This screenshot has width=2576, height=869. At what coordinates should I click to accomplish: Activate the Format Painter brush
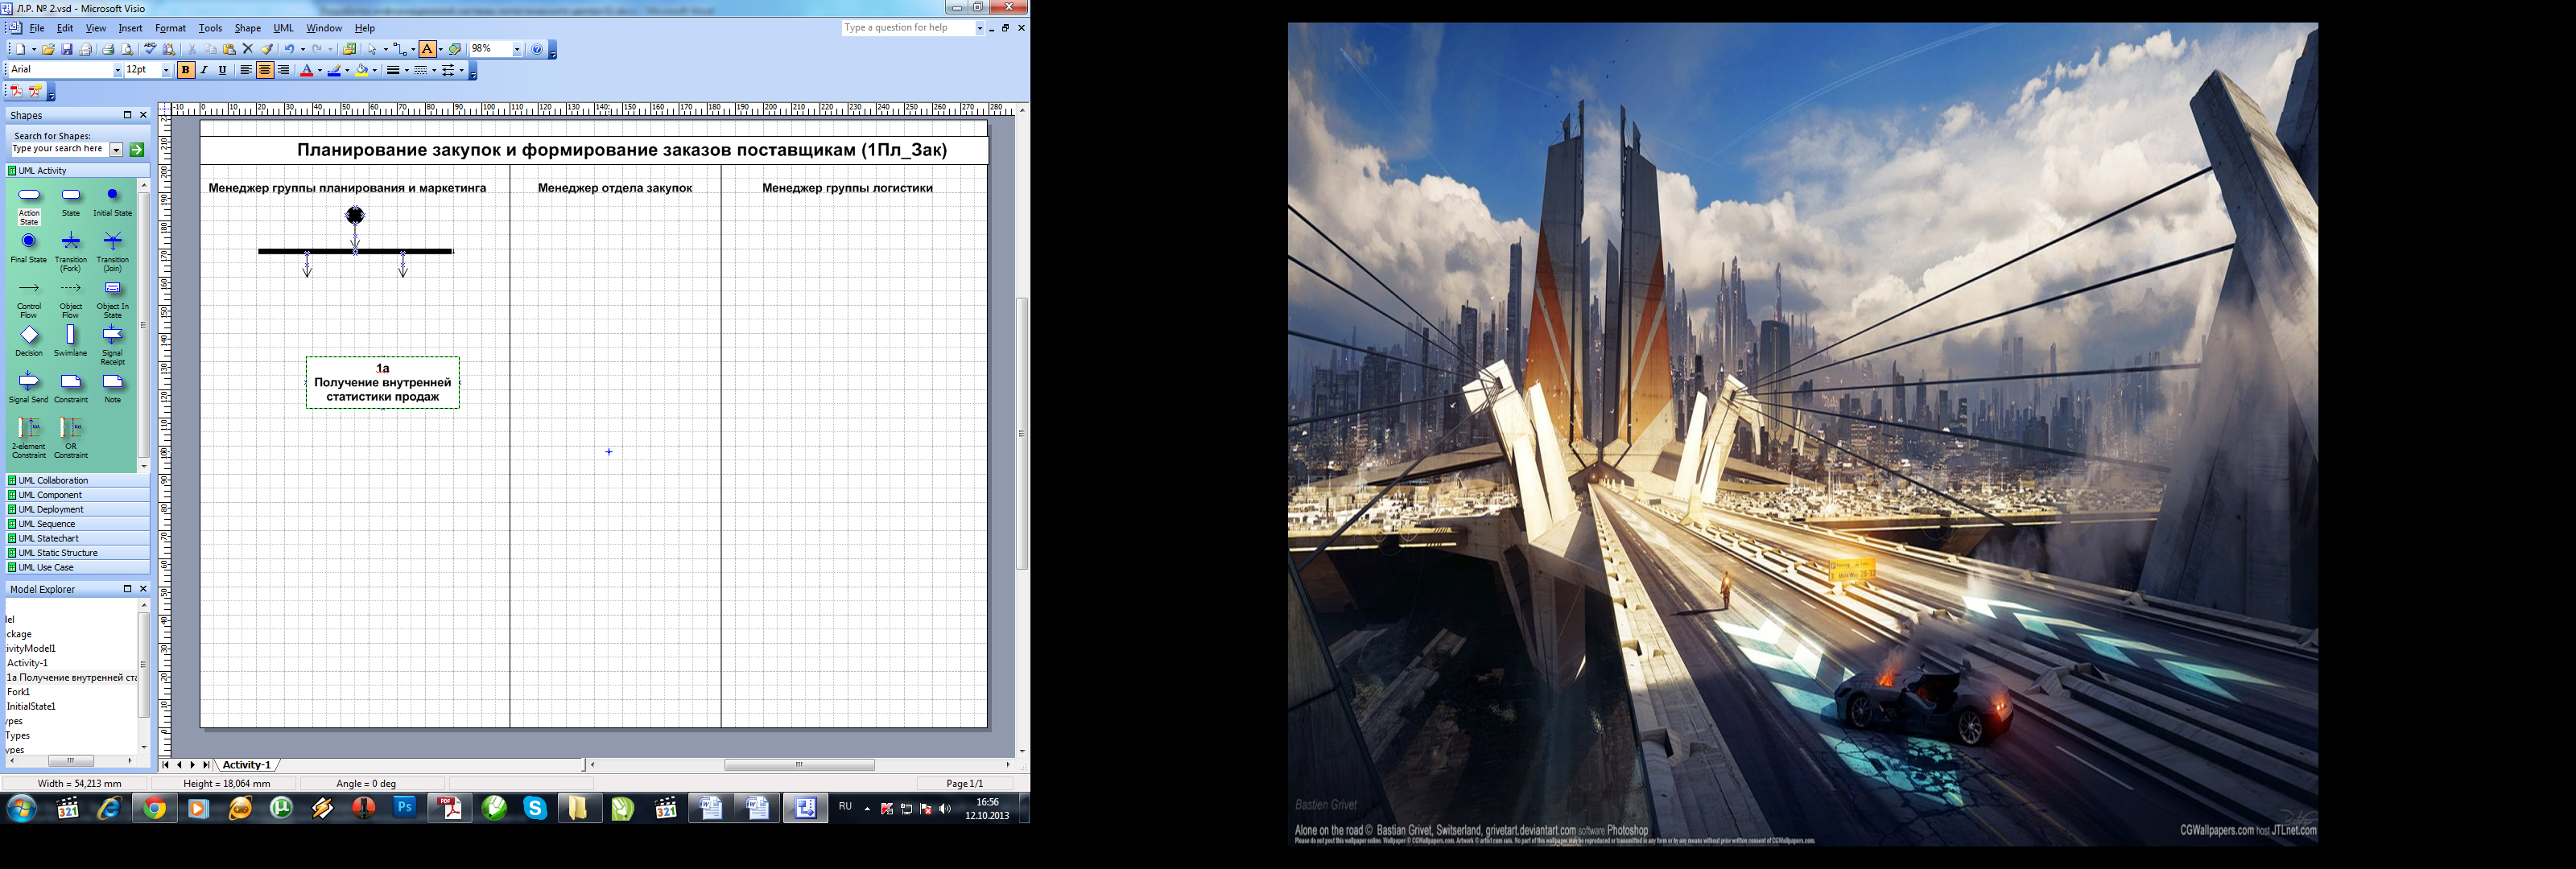[x=267, y=49]
